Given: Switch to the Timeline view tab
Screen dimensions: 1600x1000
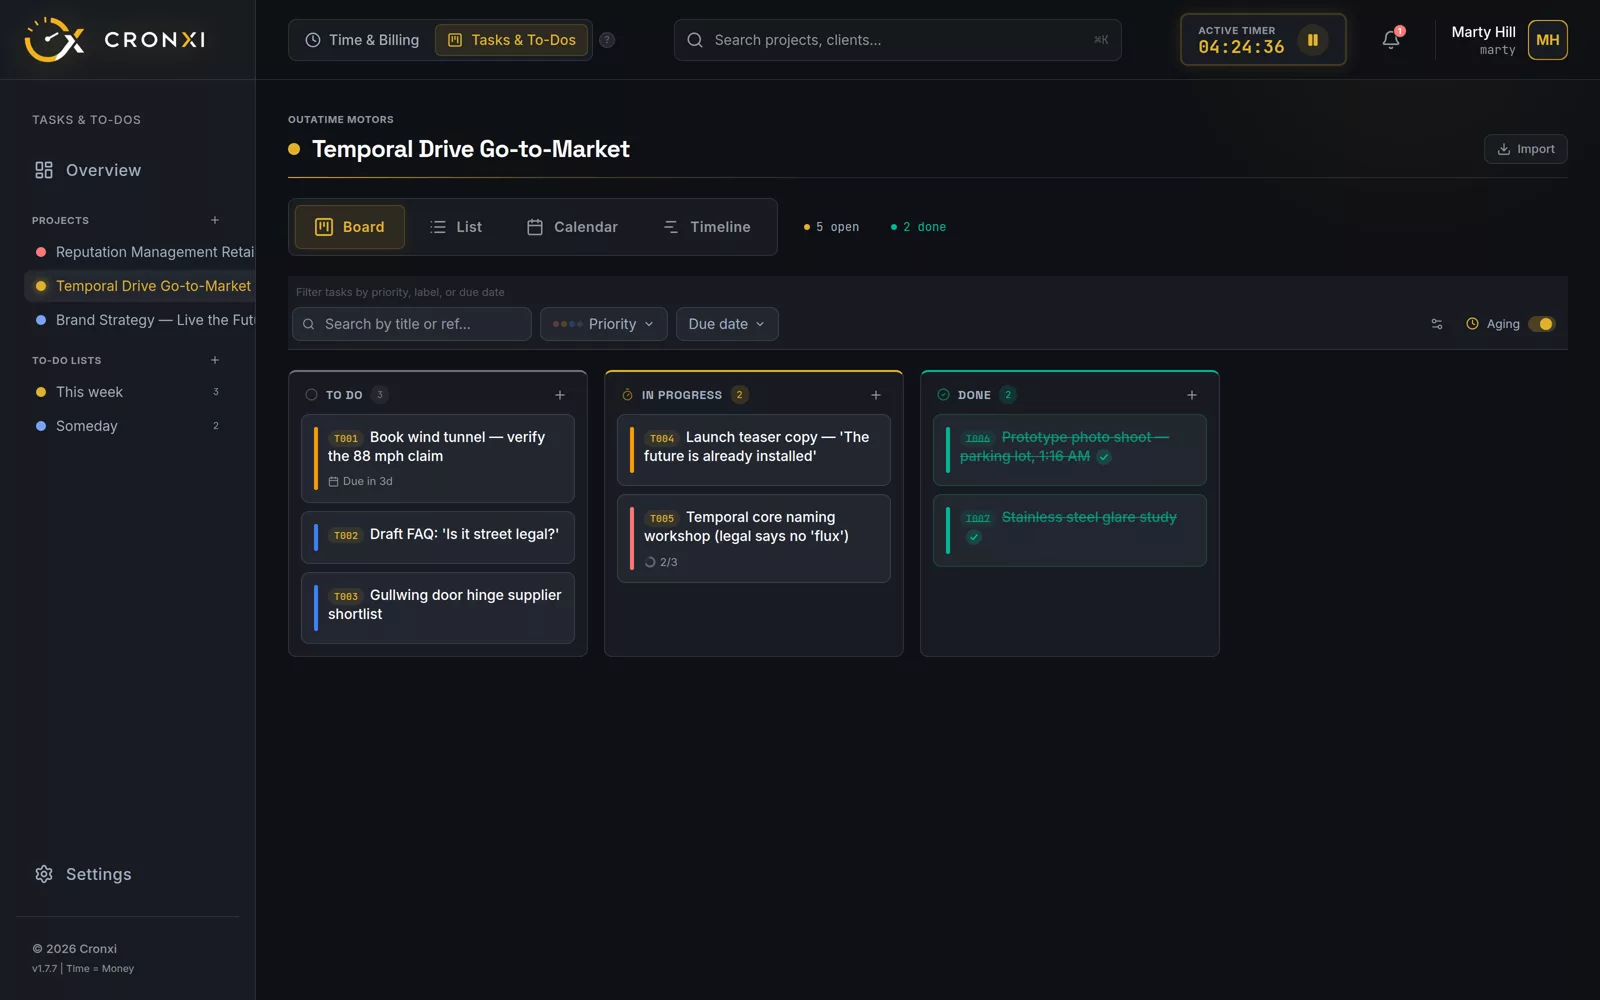Looking at the screenshot, I should [707, 227].
